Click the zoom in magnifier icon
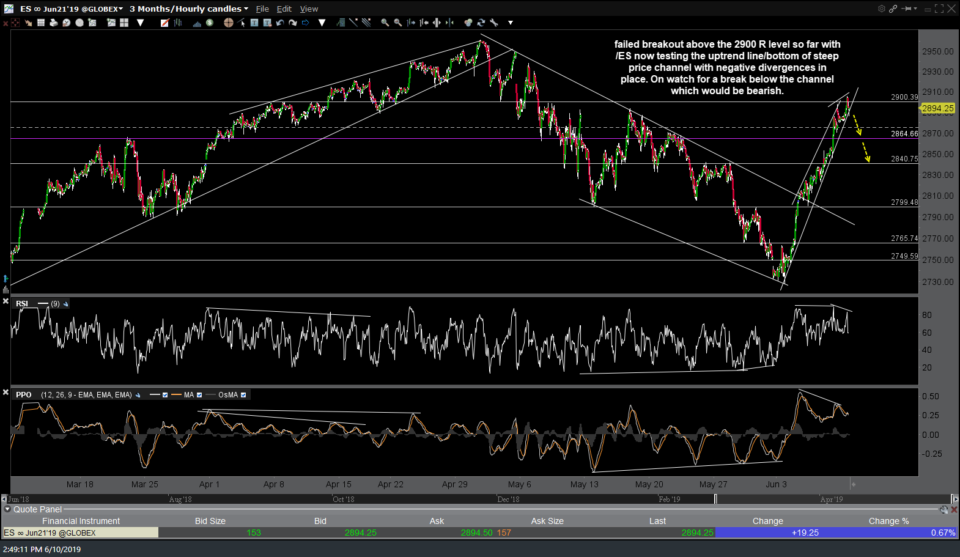This screenshot has height=557, width=960. tap(385, 23)
